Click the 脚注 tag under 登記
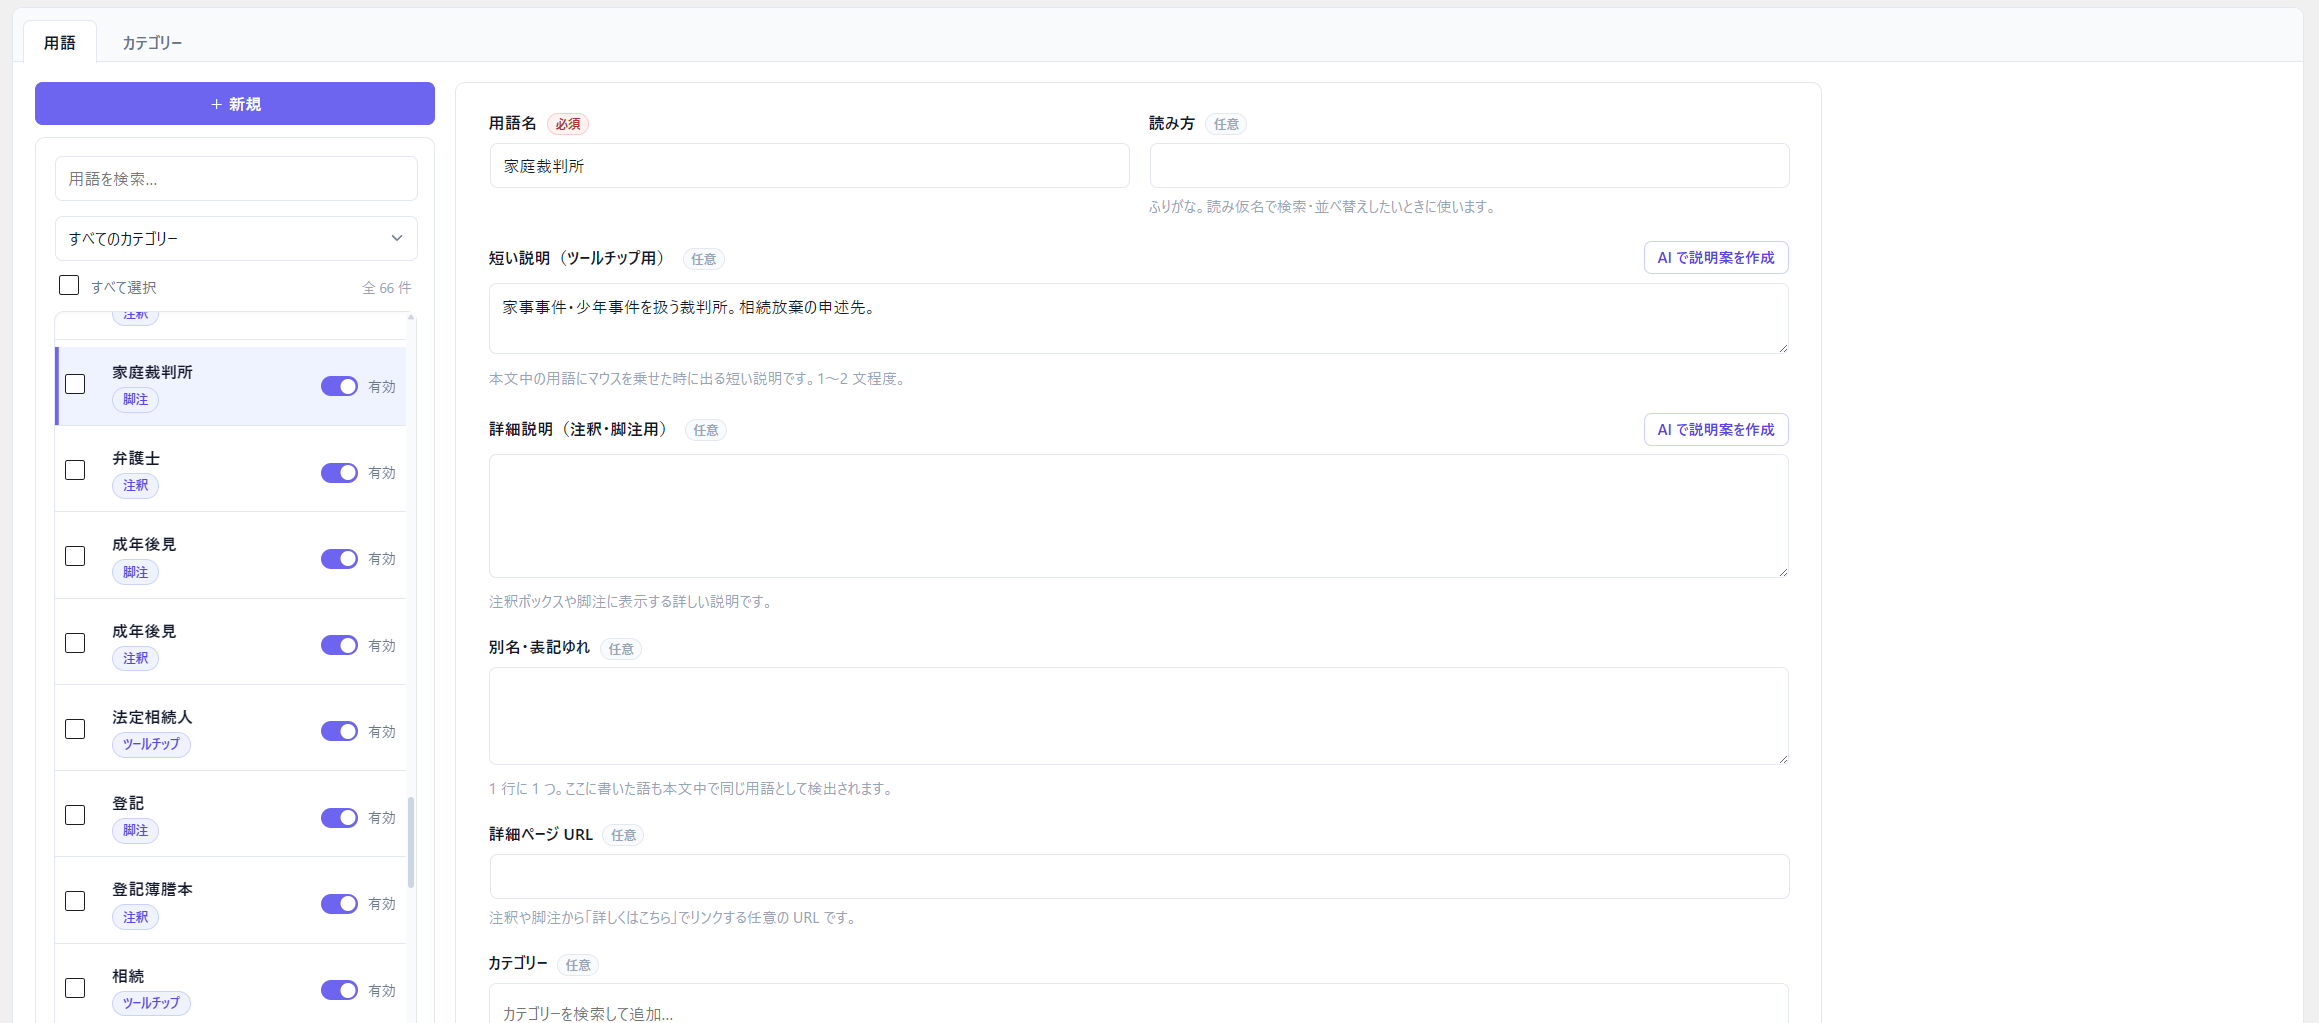This screenshot has height=1023, width=2319. tap(135, 830)
